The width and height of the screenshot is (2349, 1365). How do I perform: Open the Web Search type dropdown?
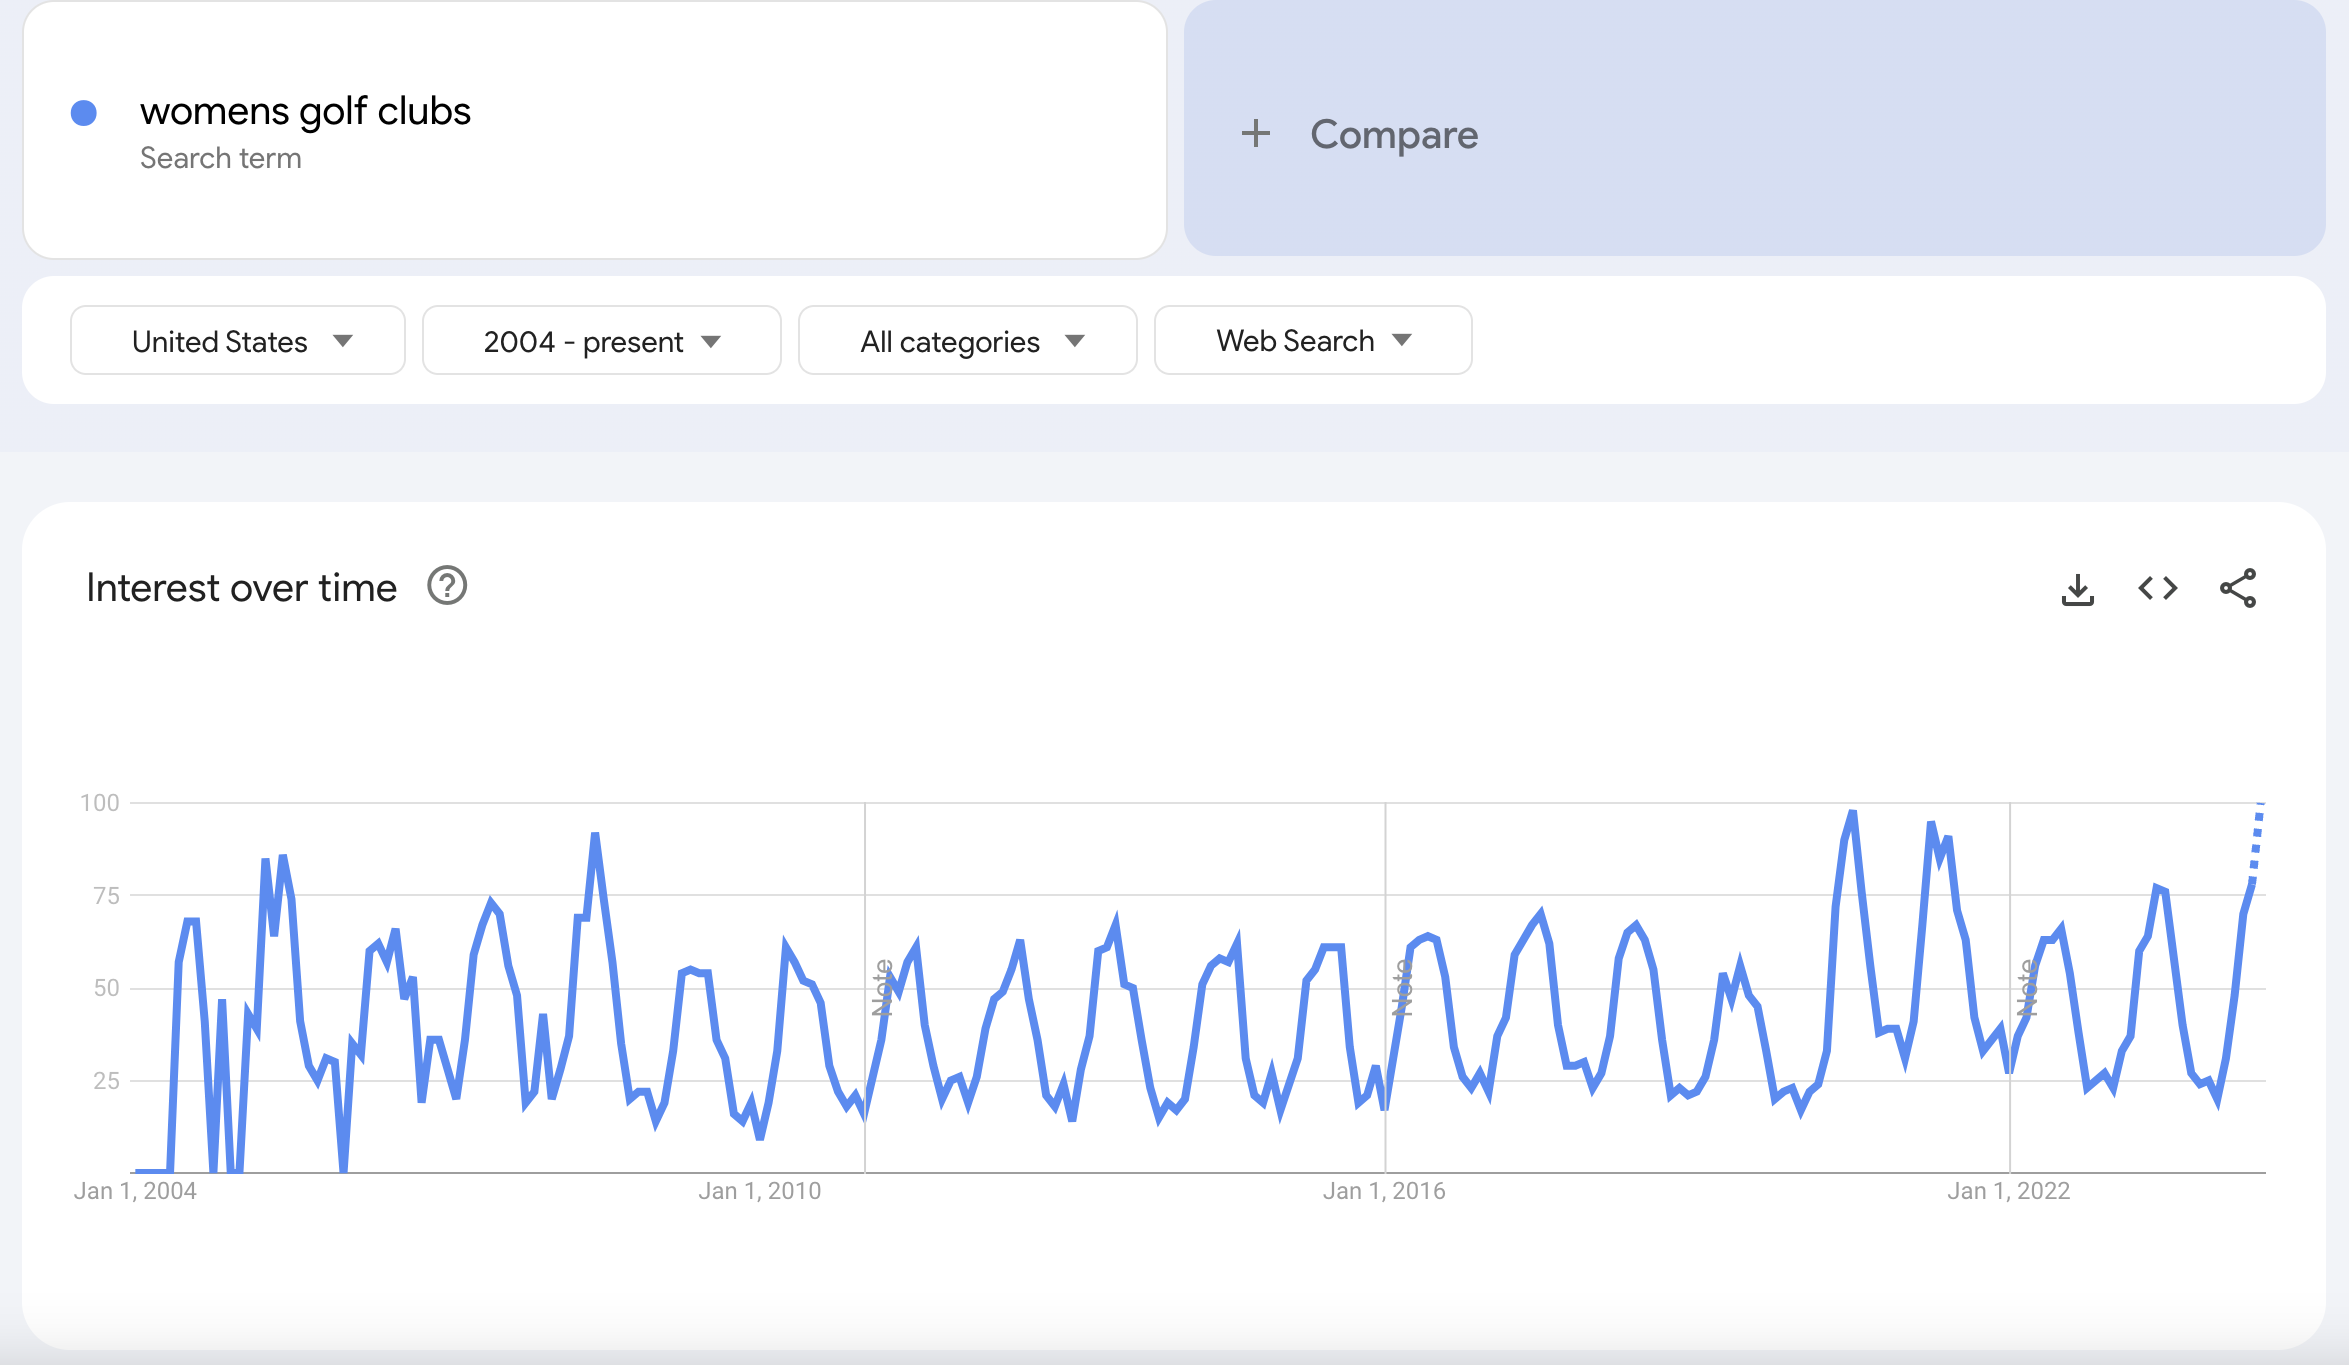click(x=1312, y=341)
